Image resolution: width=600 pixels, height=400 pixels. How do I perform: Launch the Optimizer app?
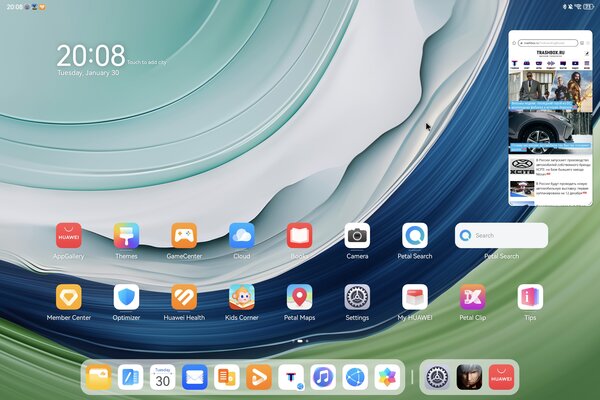[126, 297]
